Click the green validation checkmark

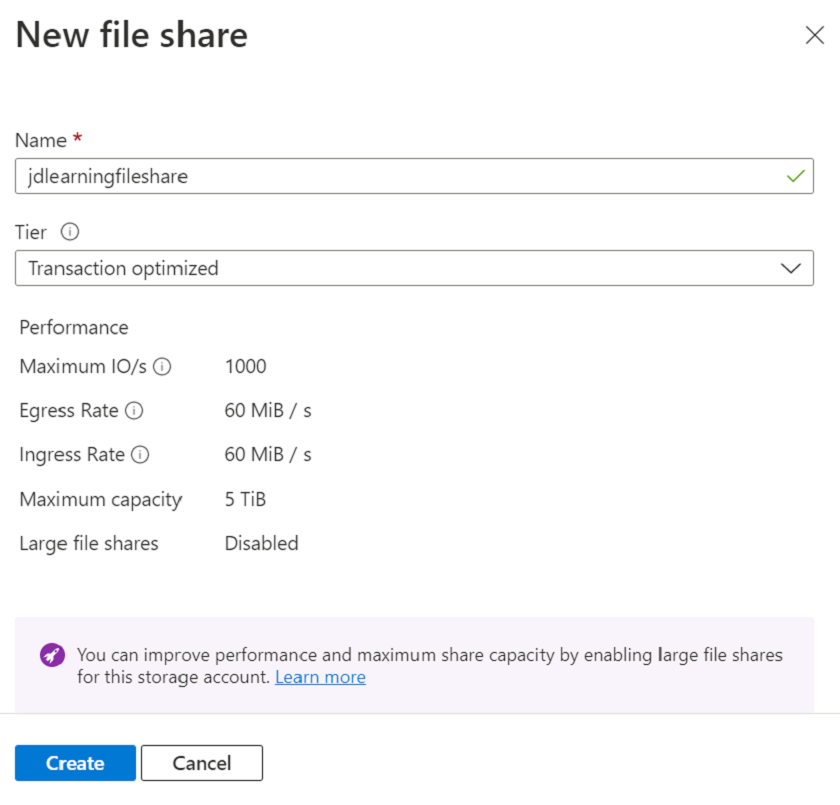(x=796, y=176)
